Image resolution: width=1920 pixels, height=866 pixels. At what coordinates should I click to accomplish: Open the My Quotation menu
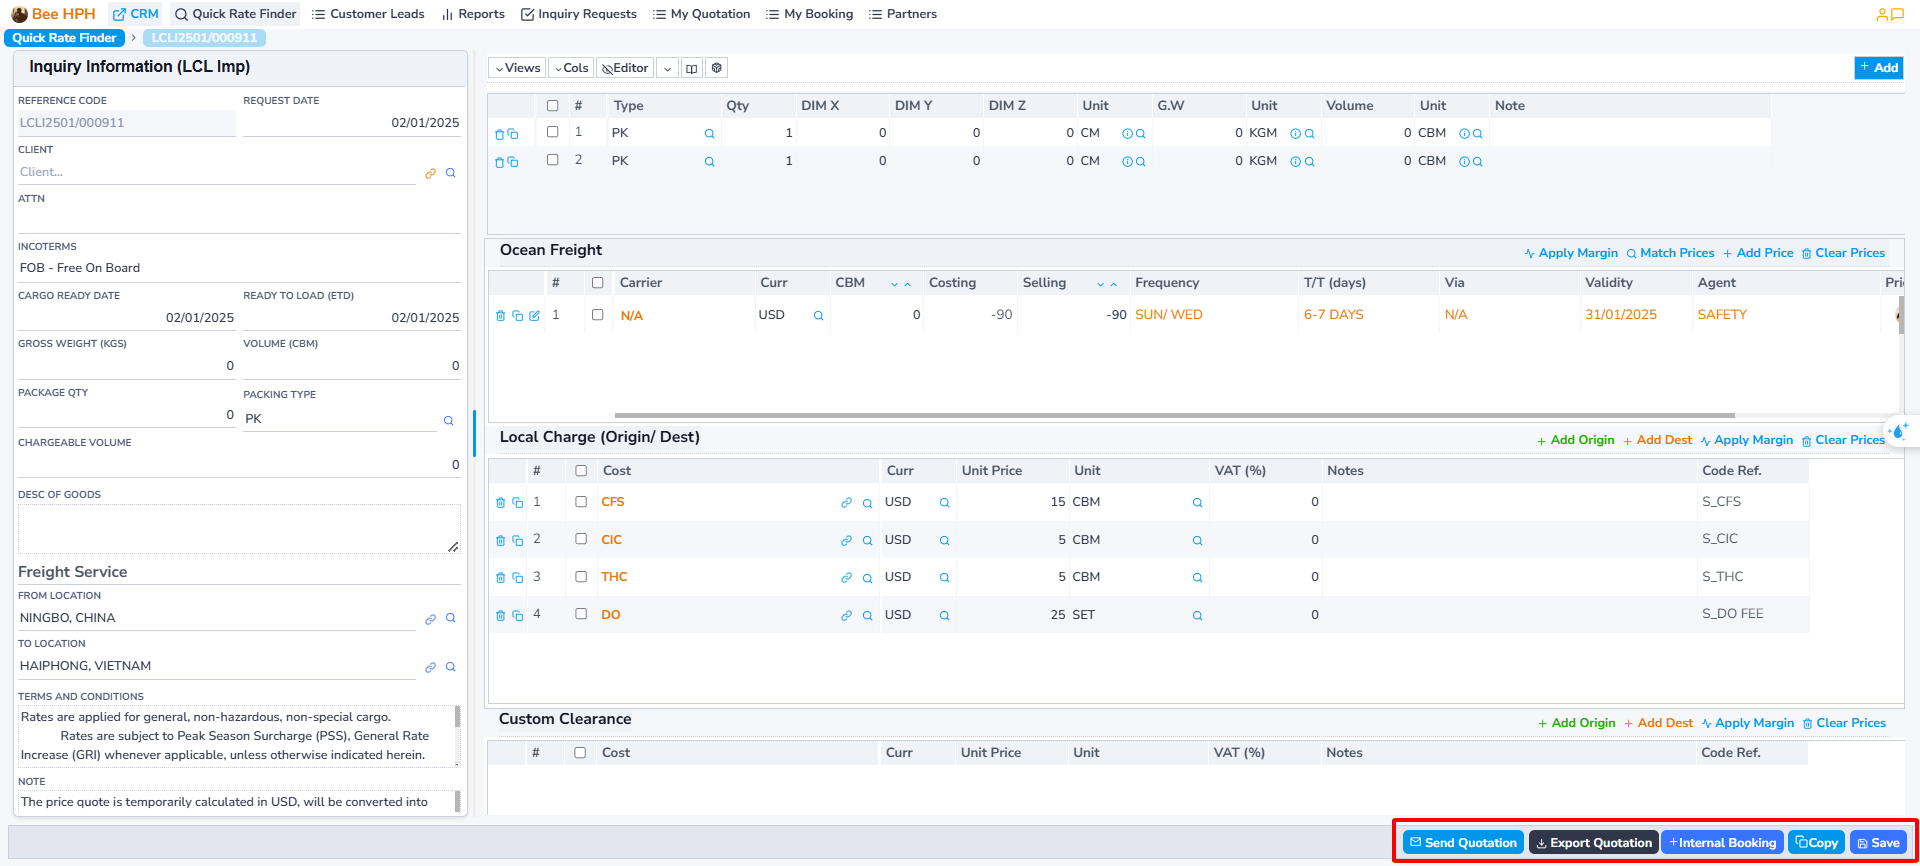(x=701, y=14)
